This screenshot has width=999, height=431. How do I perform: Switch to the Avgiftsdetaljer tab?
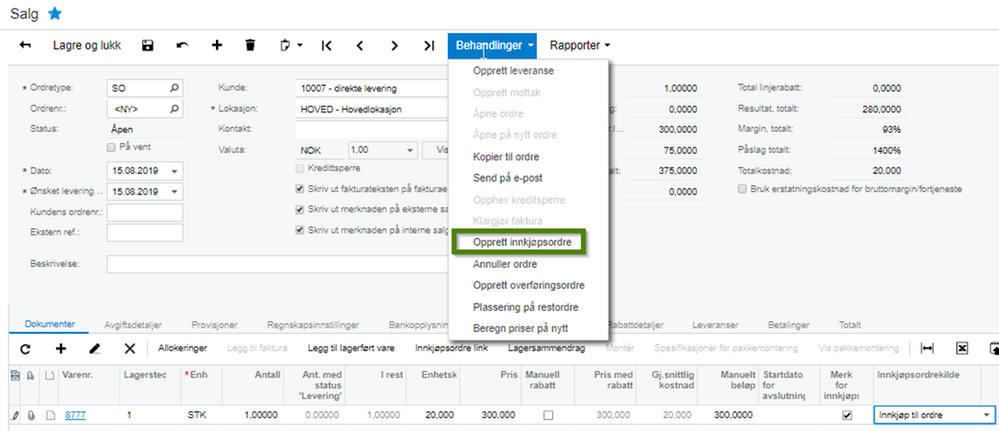tap(133, 324)
